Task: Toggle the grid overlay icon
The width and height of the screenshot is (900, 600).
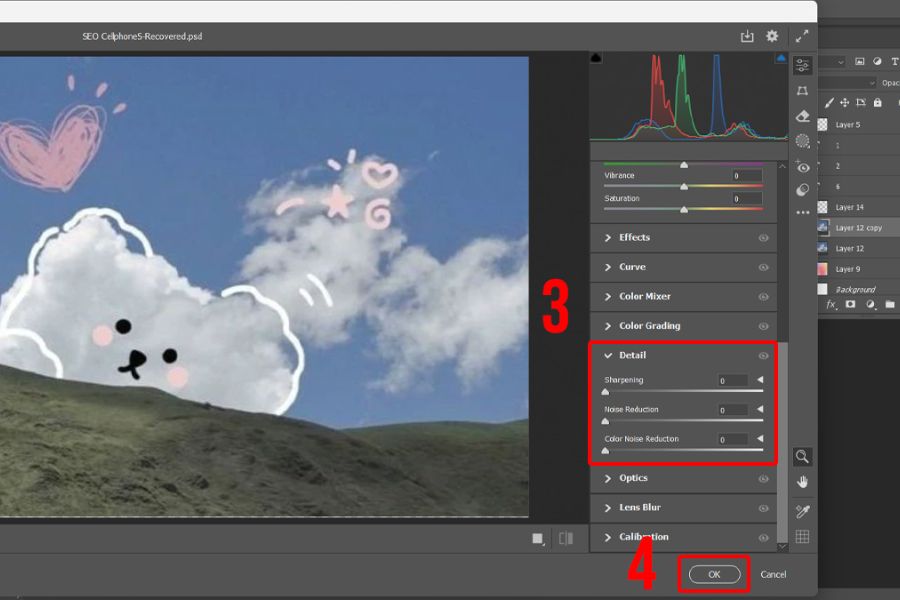Action: pyautogui.click(x=802, y=537)
